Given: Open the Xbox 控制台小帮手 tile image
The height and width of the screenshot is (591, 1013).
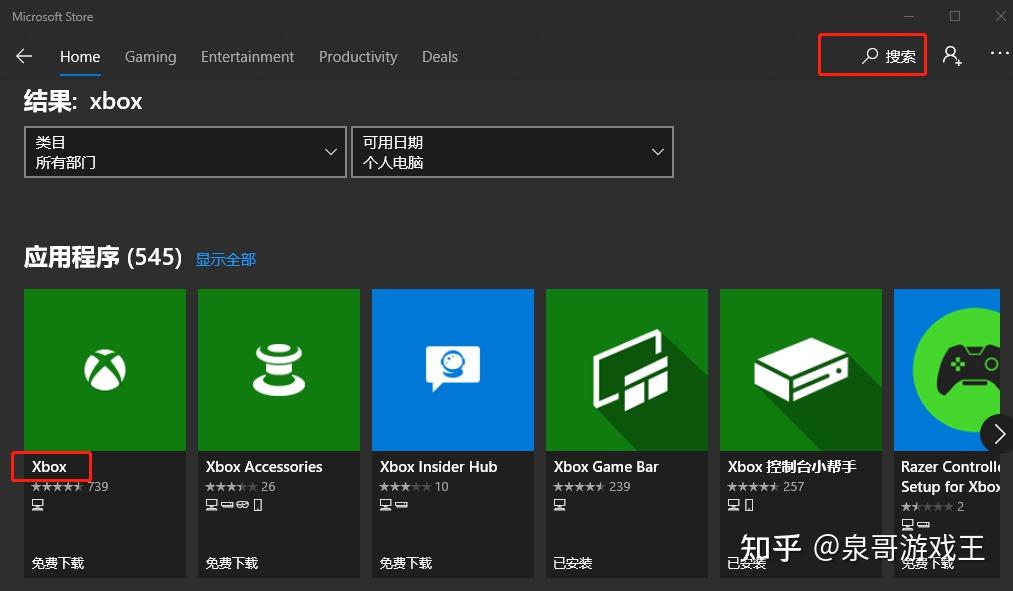Looking at the screenshot, I should click(x=801, y=369).
